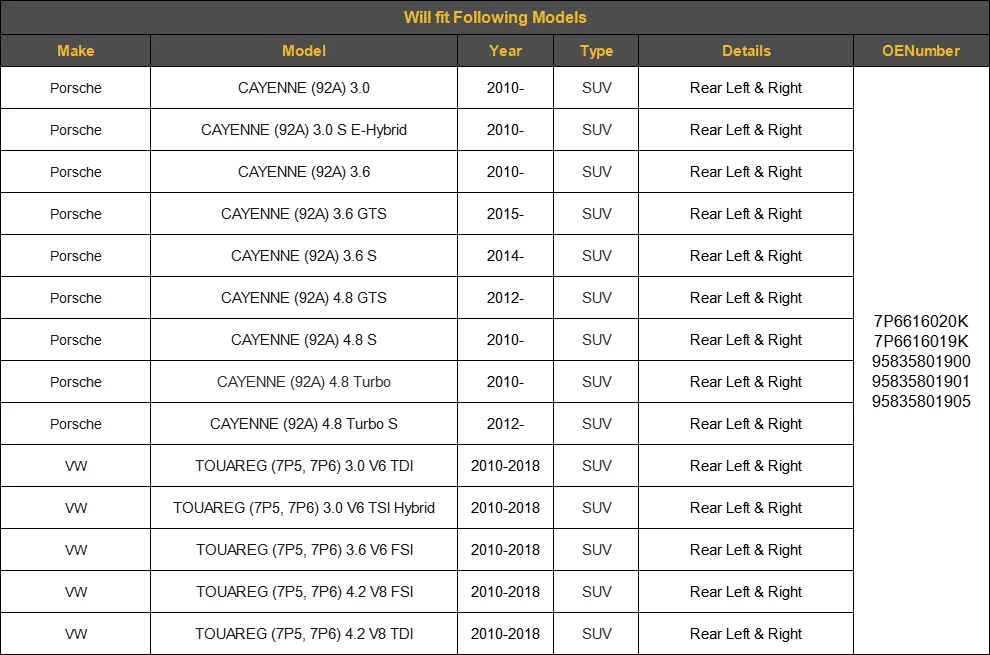Screen dimensions: 990x655
Task: Select the Year column header
Action: pos(505,51)
